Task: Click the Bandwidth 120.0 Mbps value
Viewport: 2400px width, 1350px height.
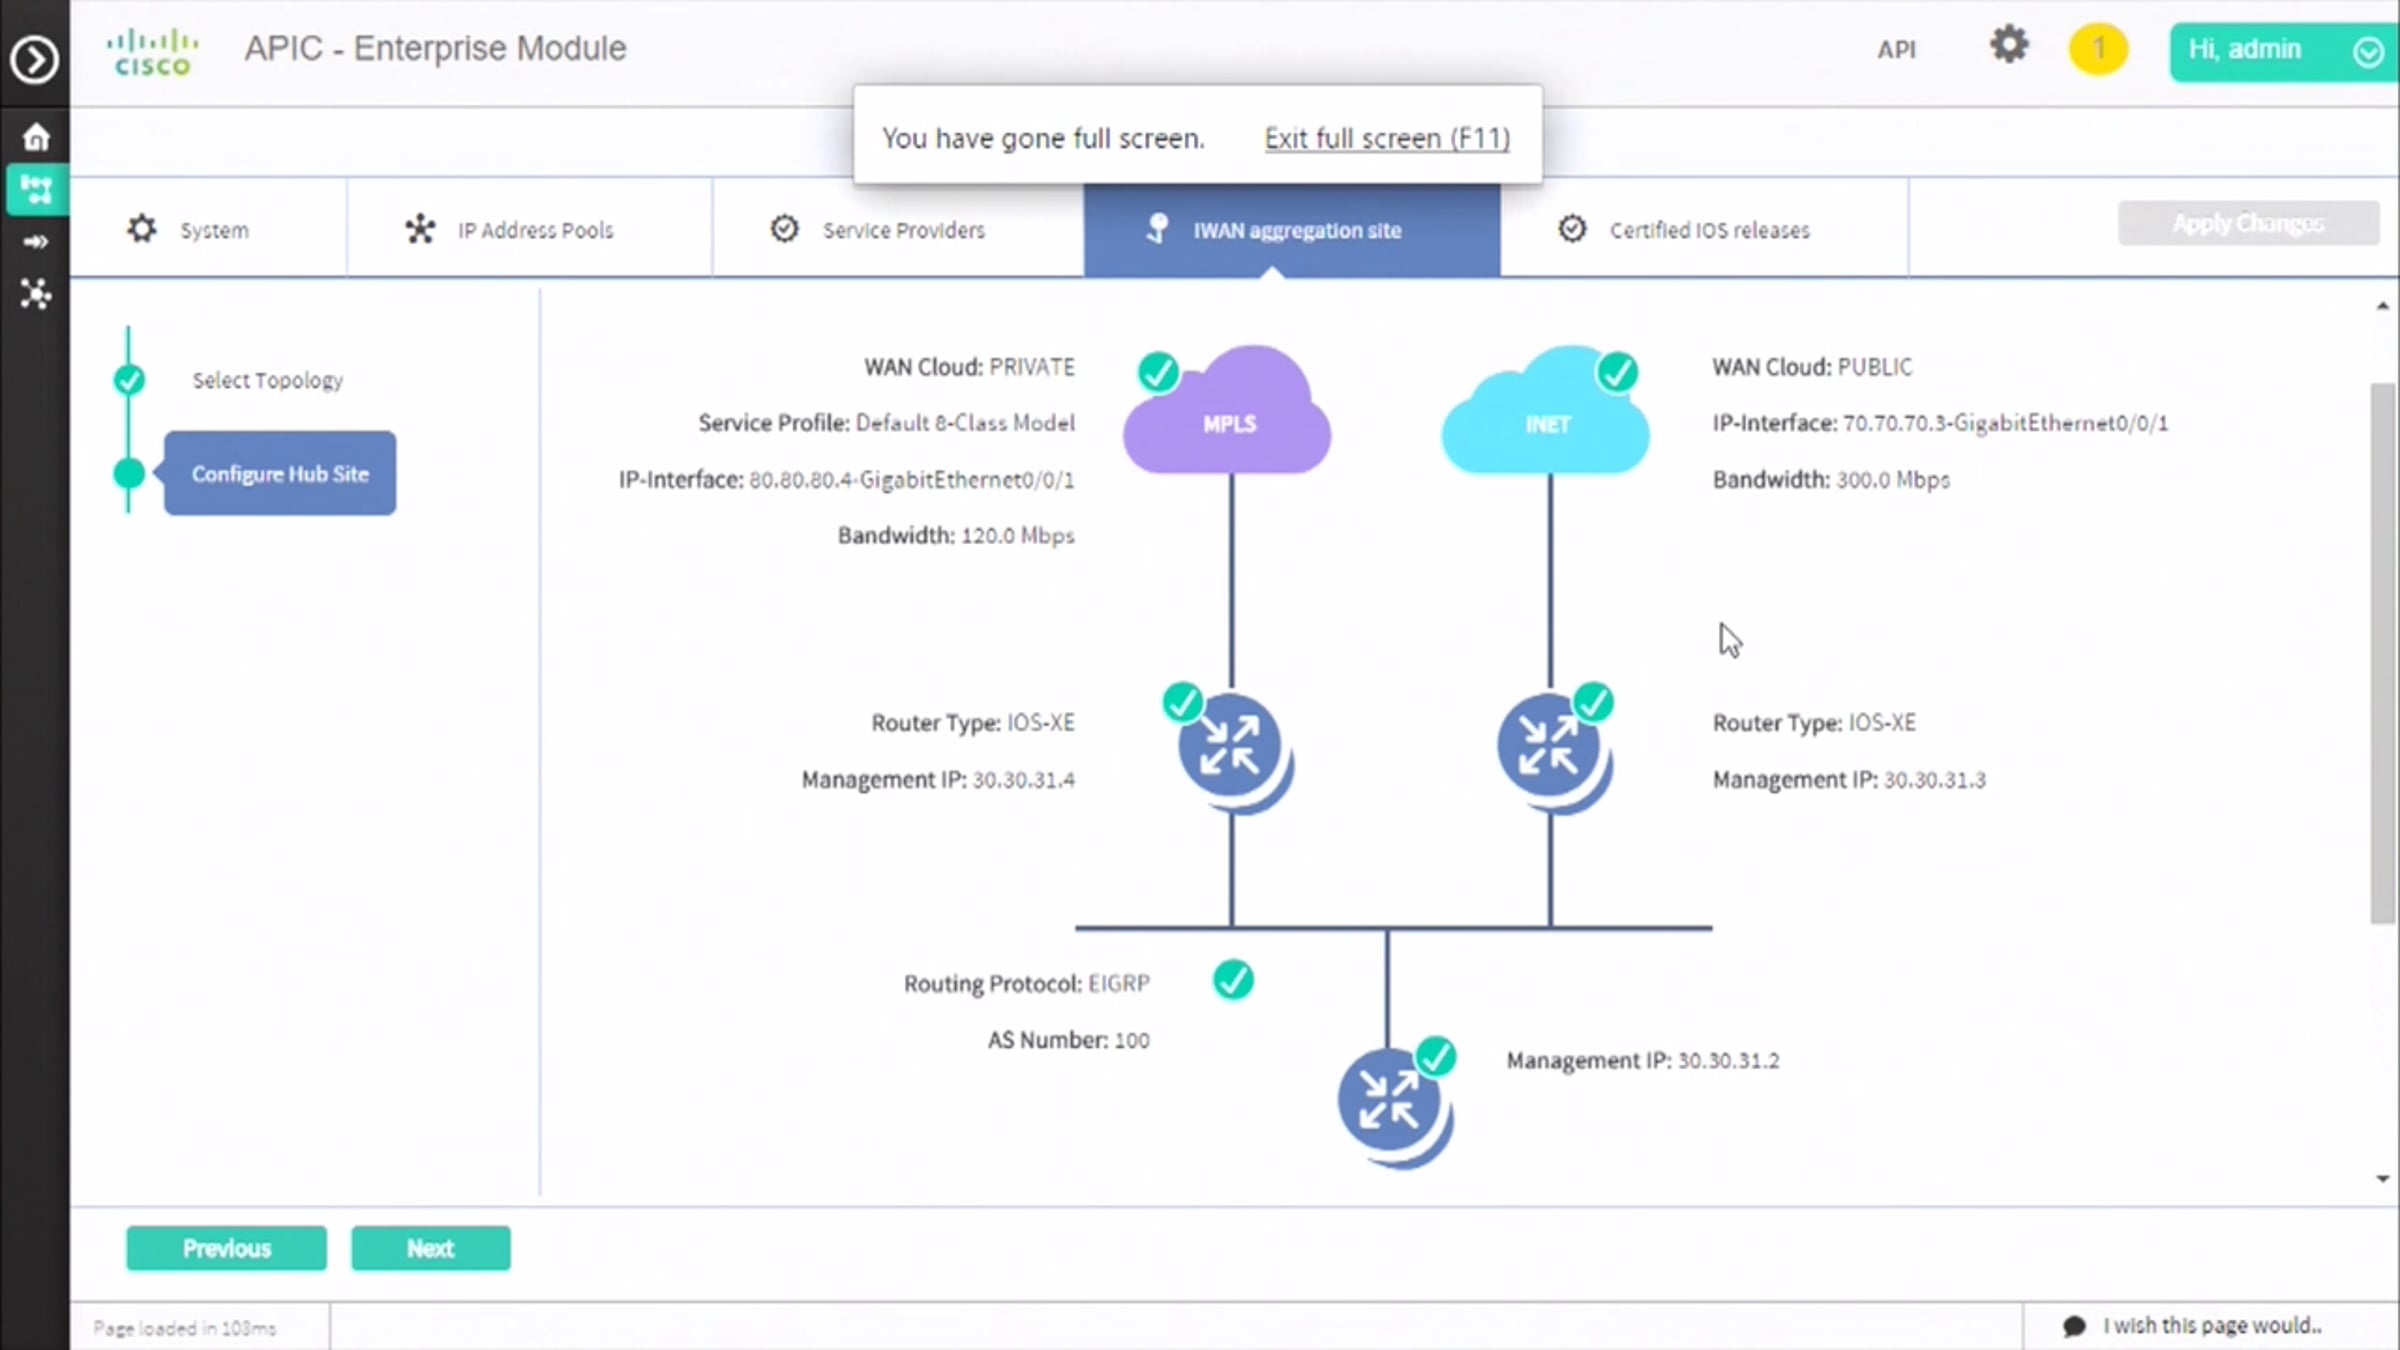Action: [1017, 536]
